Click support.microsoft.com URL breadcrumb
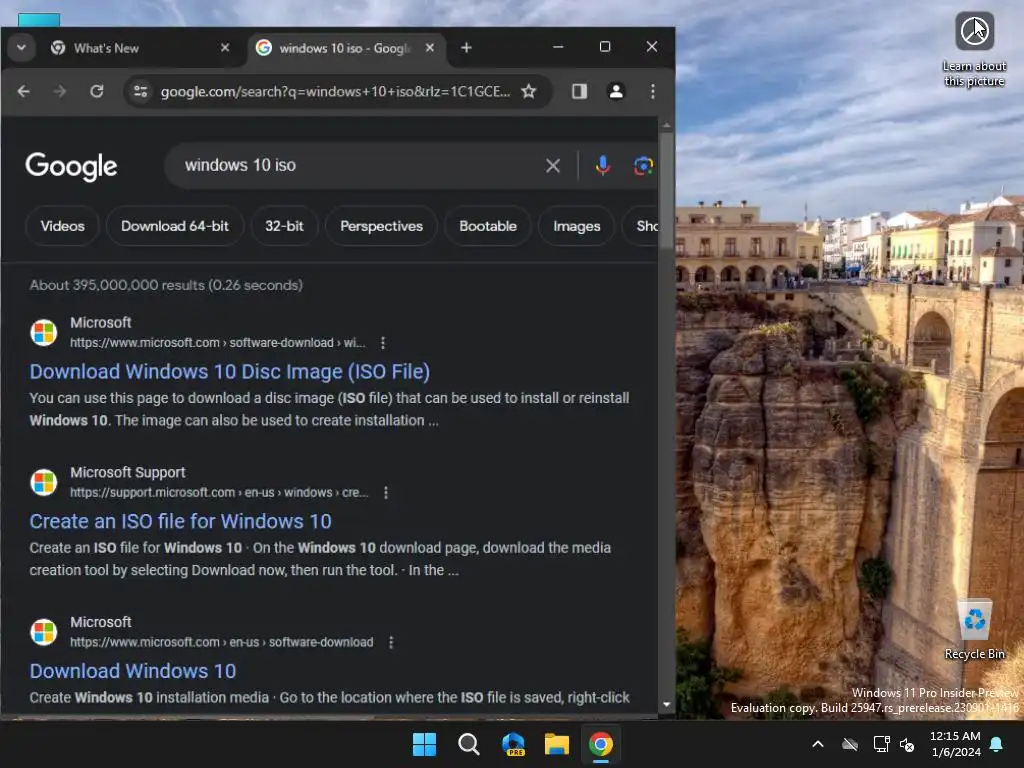The height and width of the screenshot is (768, 1024). [219, 492]
